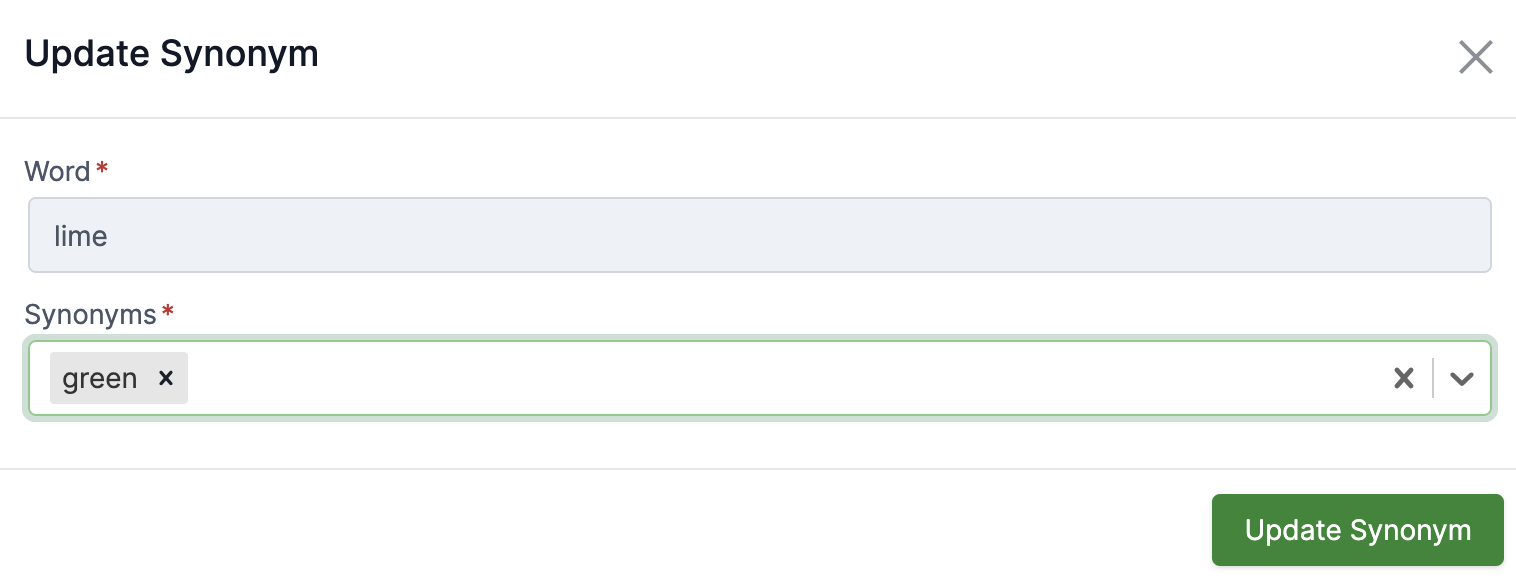This screenshot has width=1516, height=580.
Task: Click the divider line above the footer
Action: pyautogui.click(x=758, y=469)
